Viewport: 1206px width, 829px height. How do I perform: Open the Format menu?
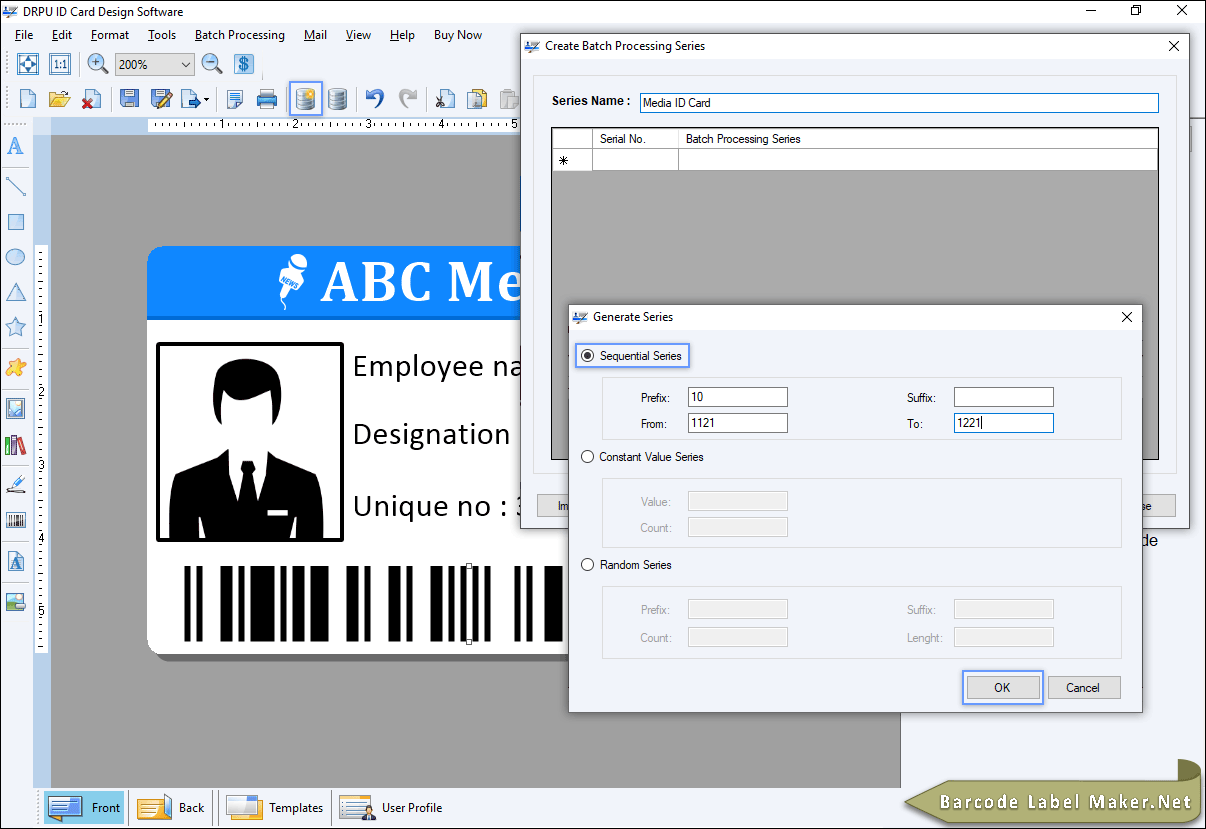click(x=110, y=35)
